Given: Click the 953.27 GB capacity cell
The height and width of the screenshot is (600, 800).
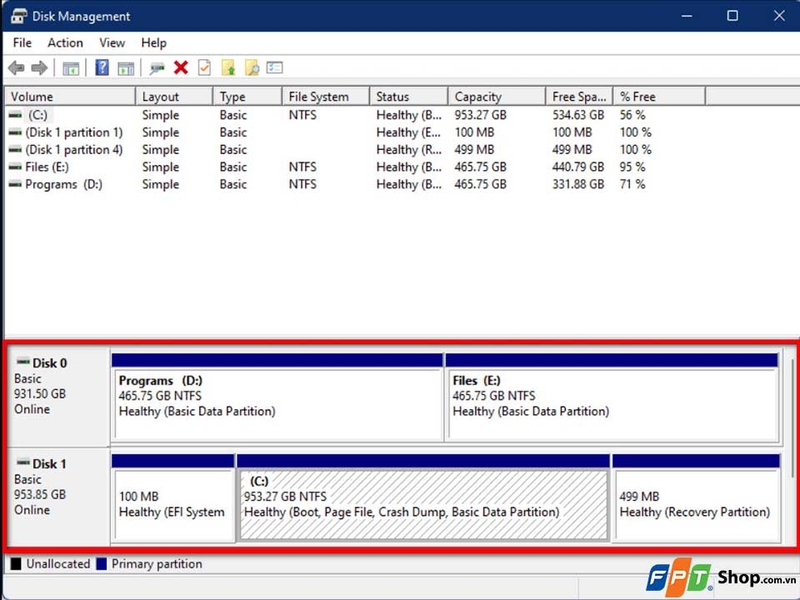Looking at the screenshot, I should 481,115.
